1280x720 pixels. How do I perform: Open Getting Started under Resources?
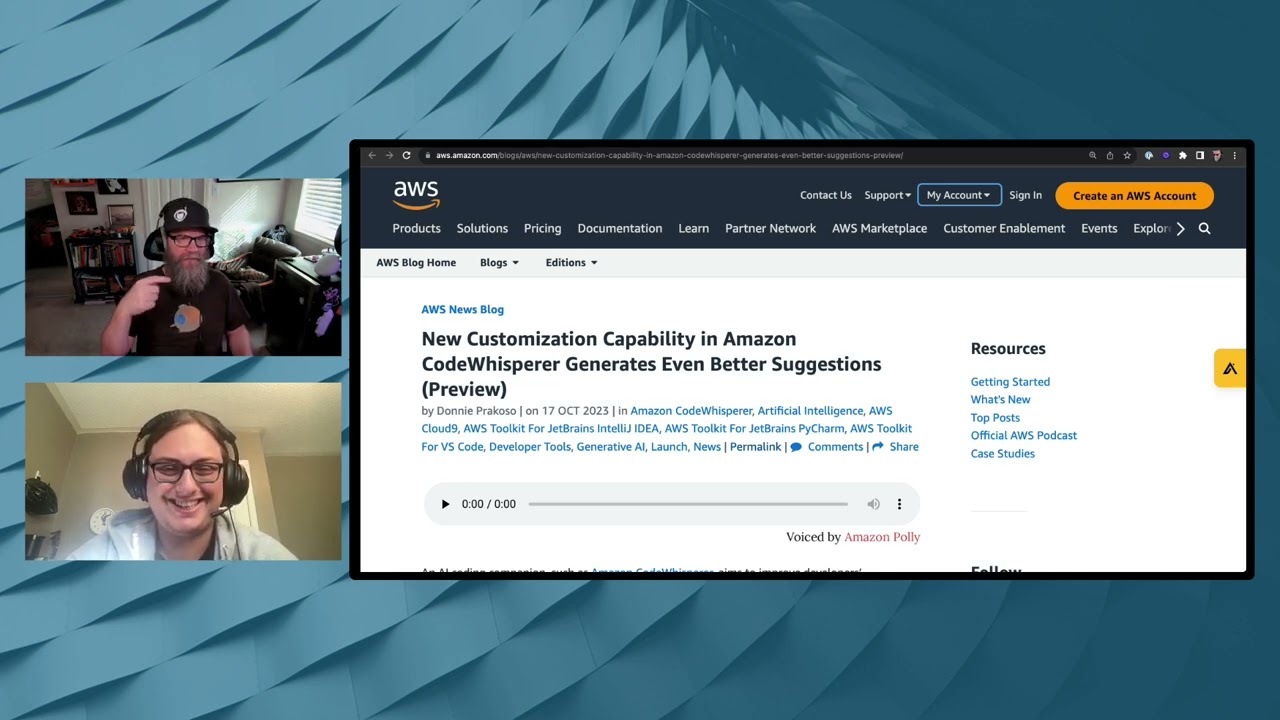(1010, 382)
